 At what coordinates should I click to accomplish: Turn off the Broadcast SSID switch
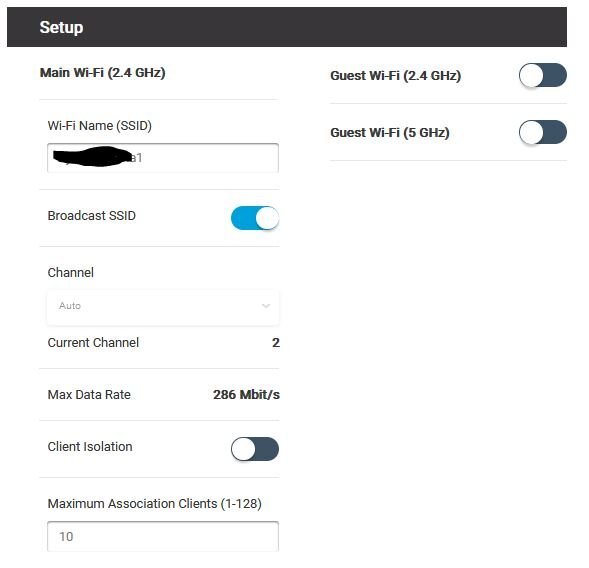click(255, 218)
